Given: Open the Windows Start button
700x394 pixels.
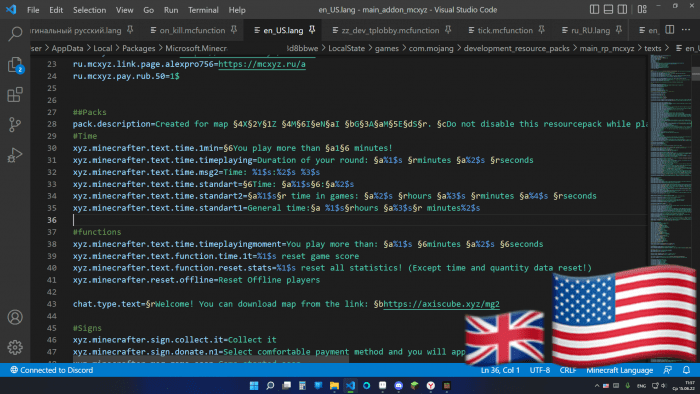Looking at the screenshot, I should point(254,386).
